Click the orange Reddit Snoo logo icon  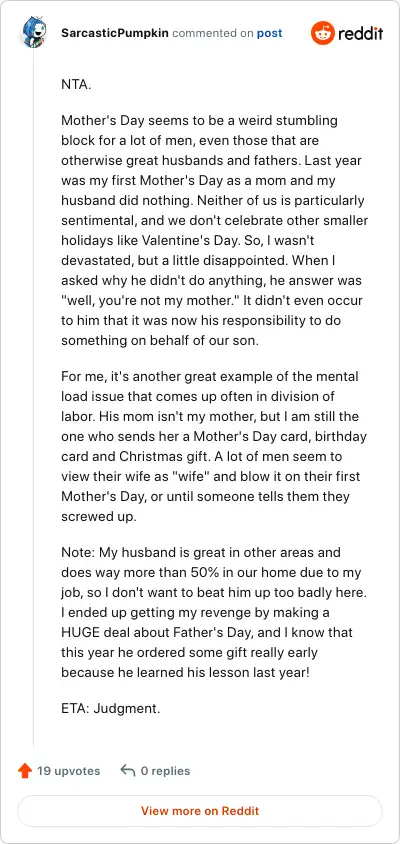pyautogui.click(x=322, y=33)
